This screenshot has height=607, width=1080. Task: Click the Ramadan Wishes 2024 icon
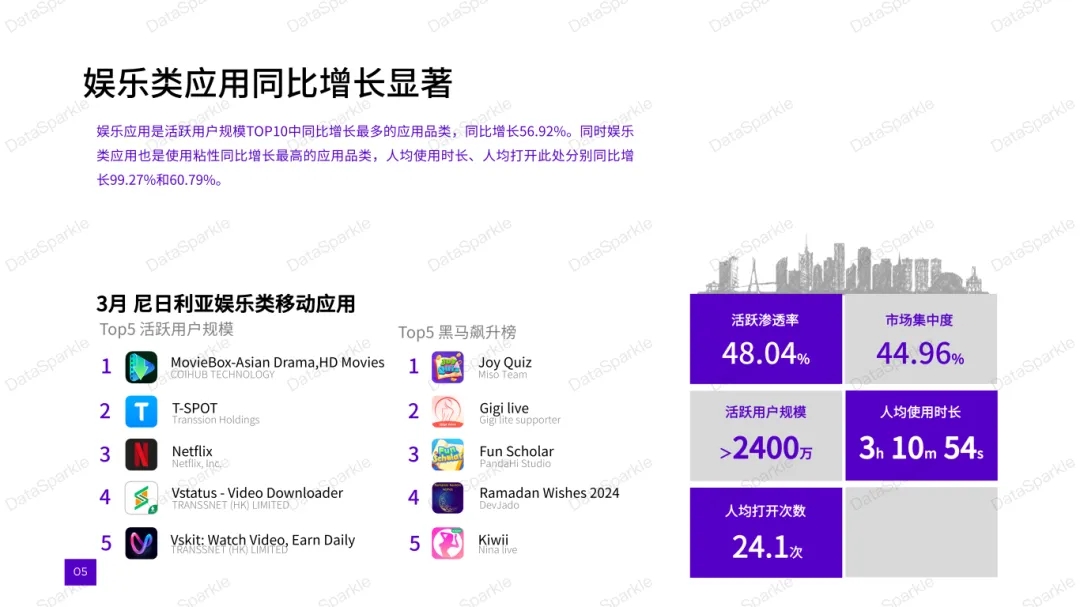(x=446, y=498)
